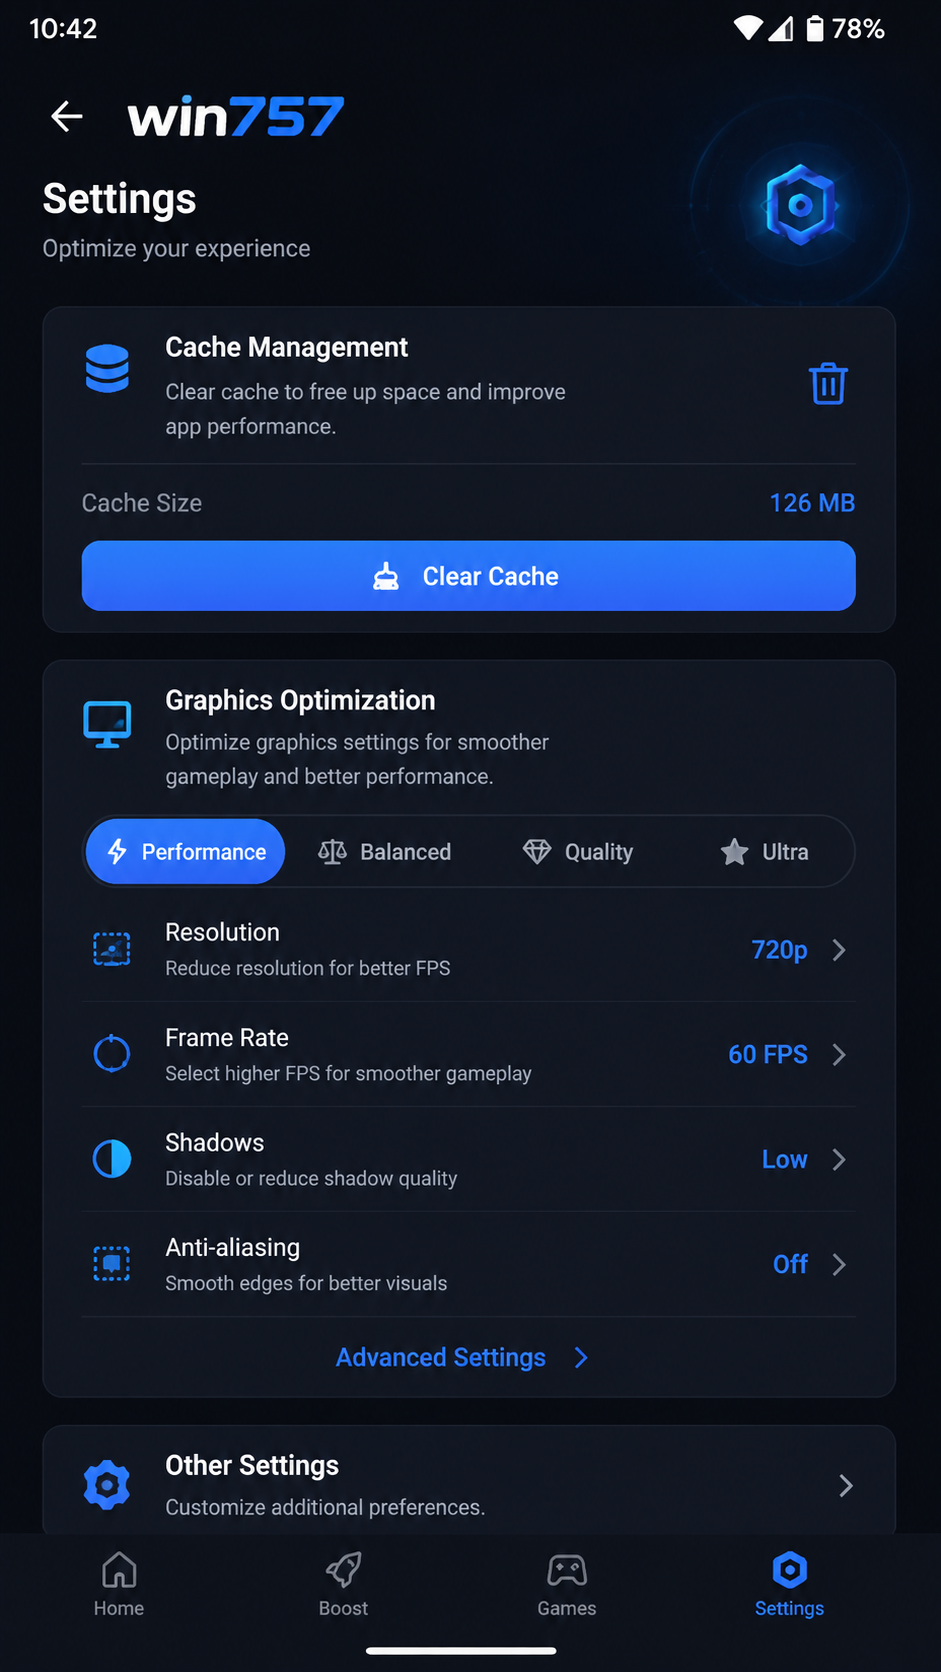Select the Performance graphics preset
Image resolution: width=941 pixels, height=1672 pixels.
point(186,851)
